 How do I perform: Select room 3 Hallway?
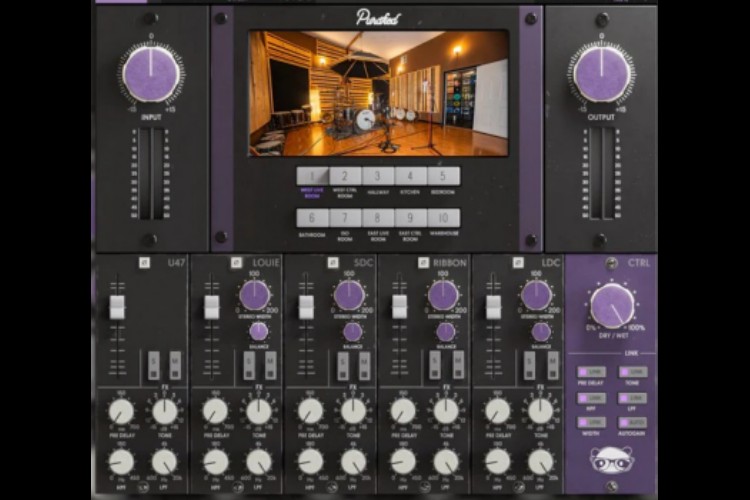click(378, 176)
